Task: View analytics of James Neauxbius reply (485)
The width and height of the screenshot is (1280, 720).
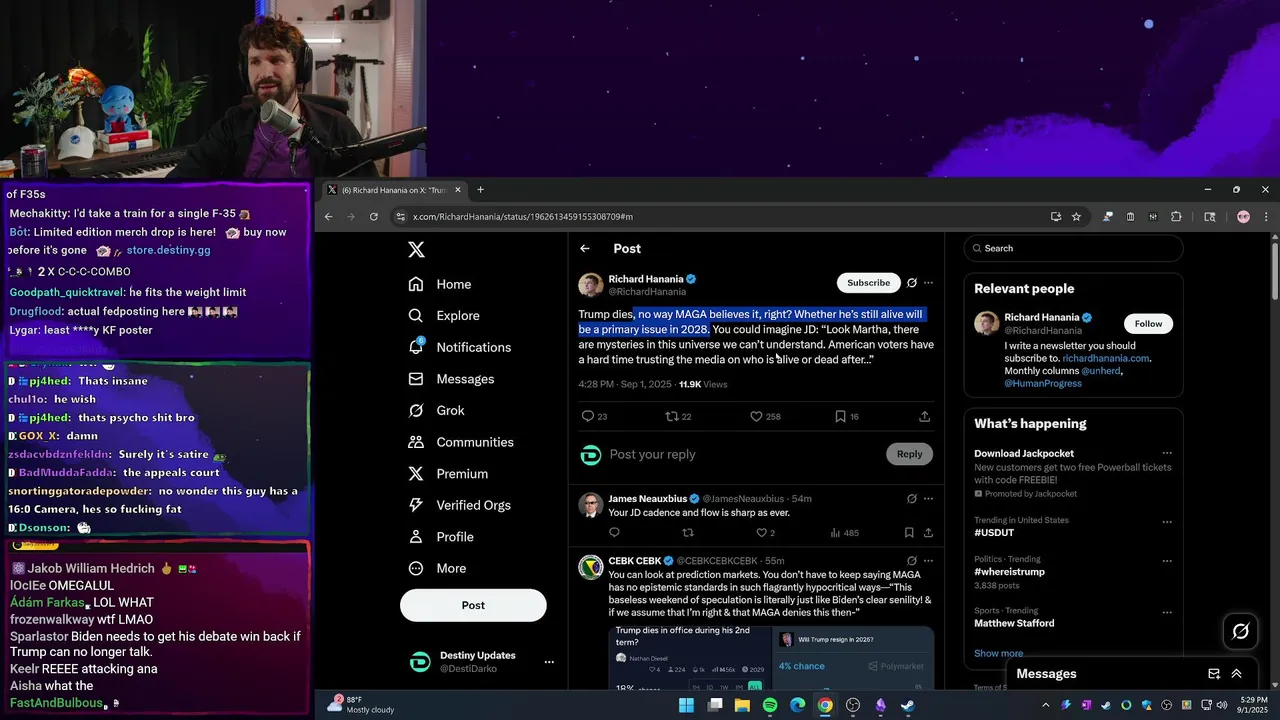Action: [x=844, y=533]
